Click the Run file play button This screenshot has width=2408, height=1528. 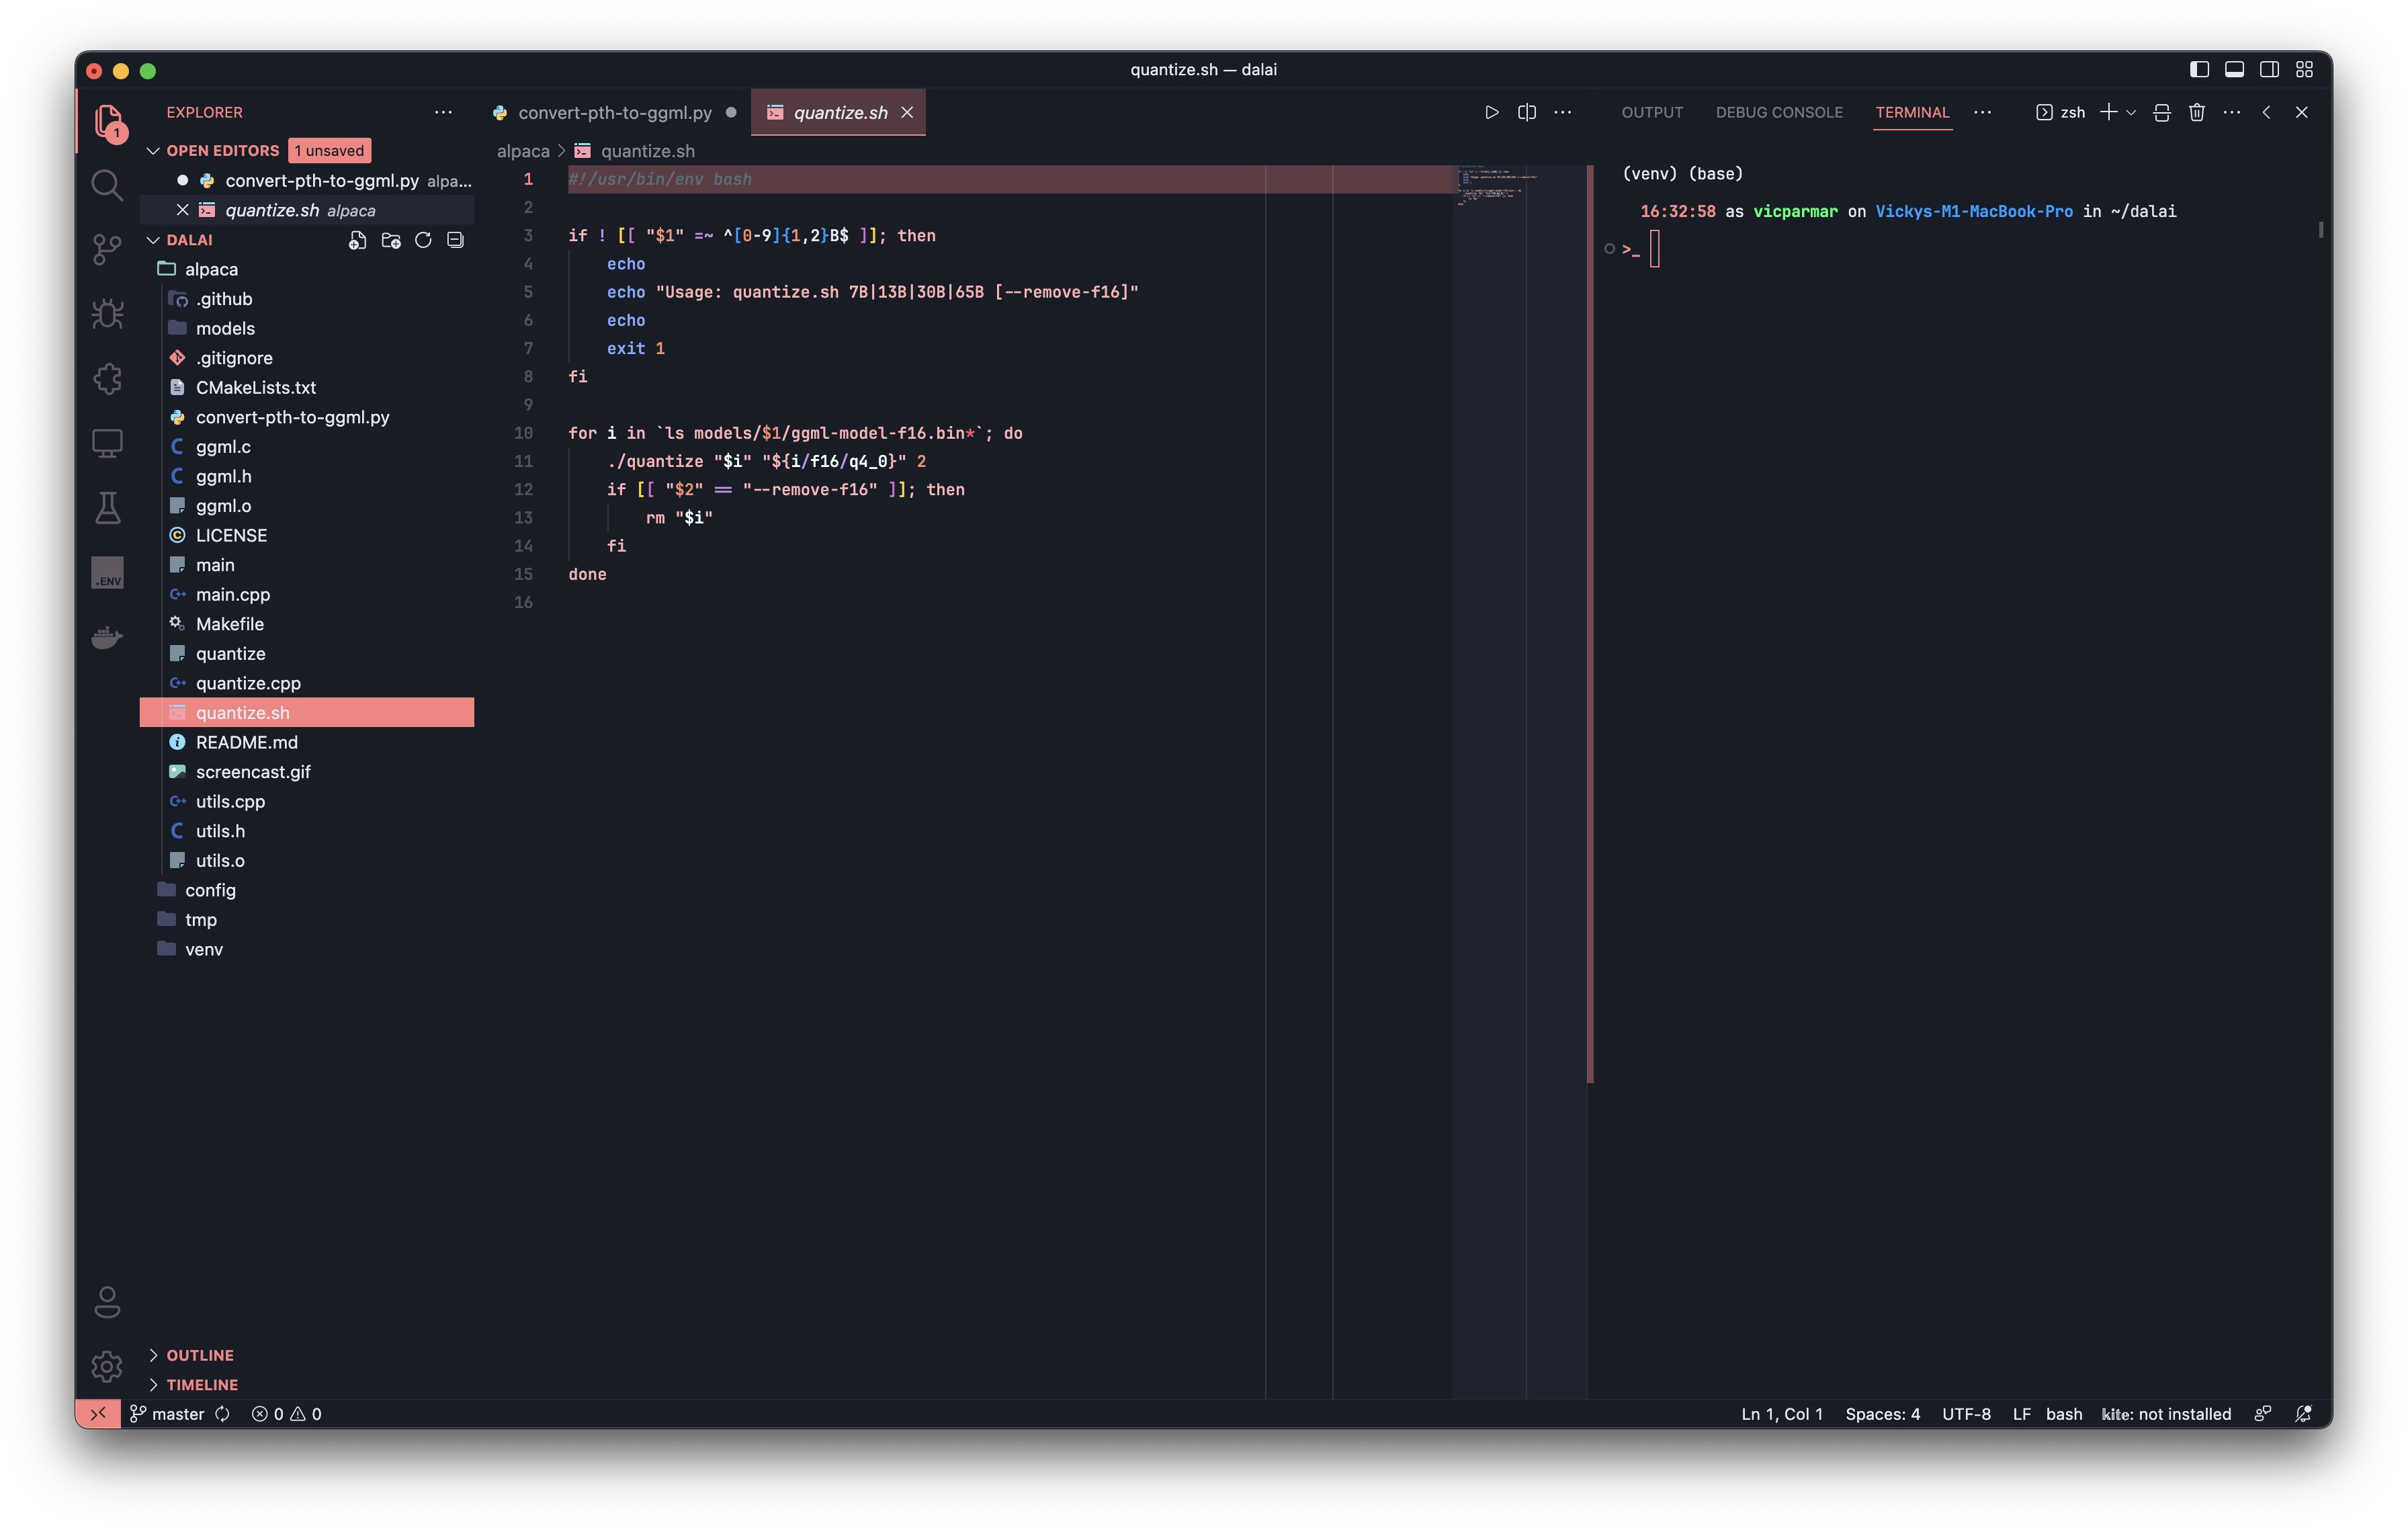1491,112
